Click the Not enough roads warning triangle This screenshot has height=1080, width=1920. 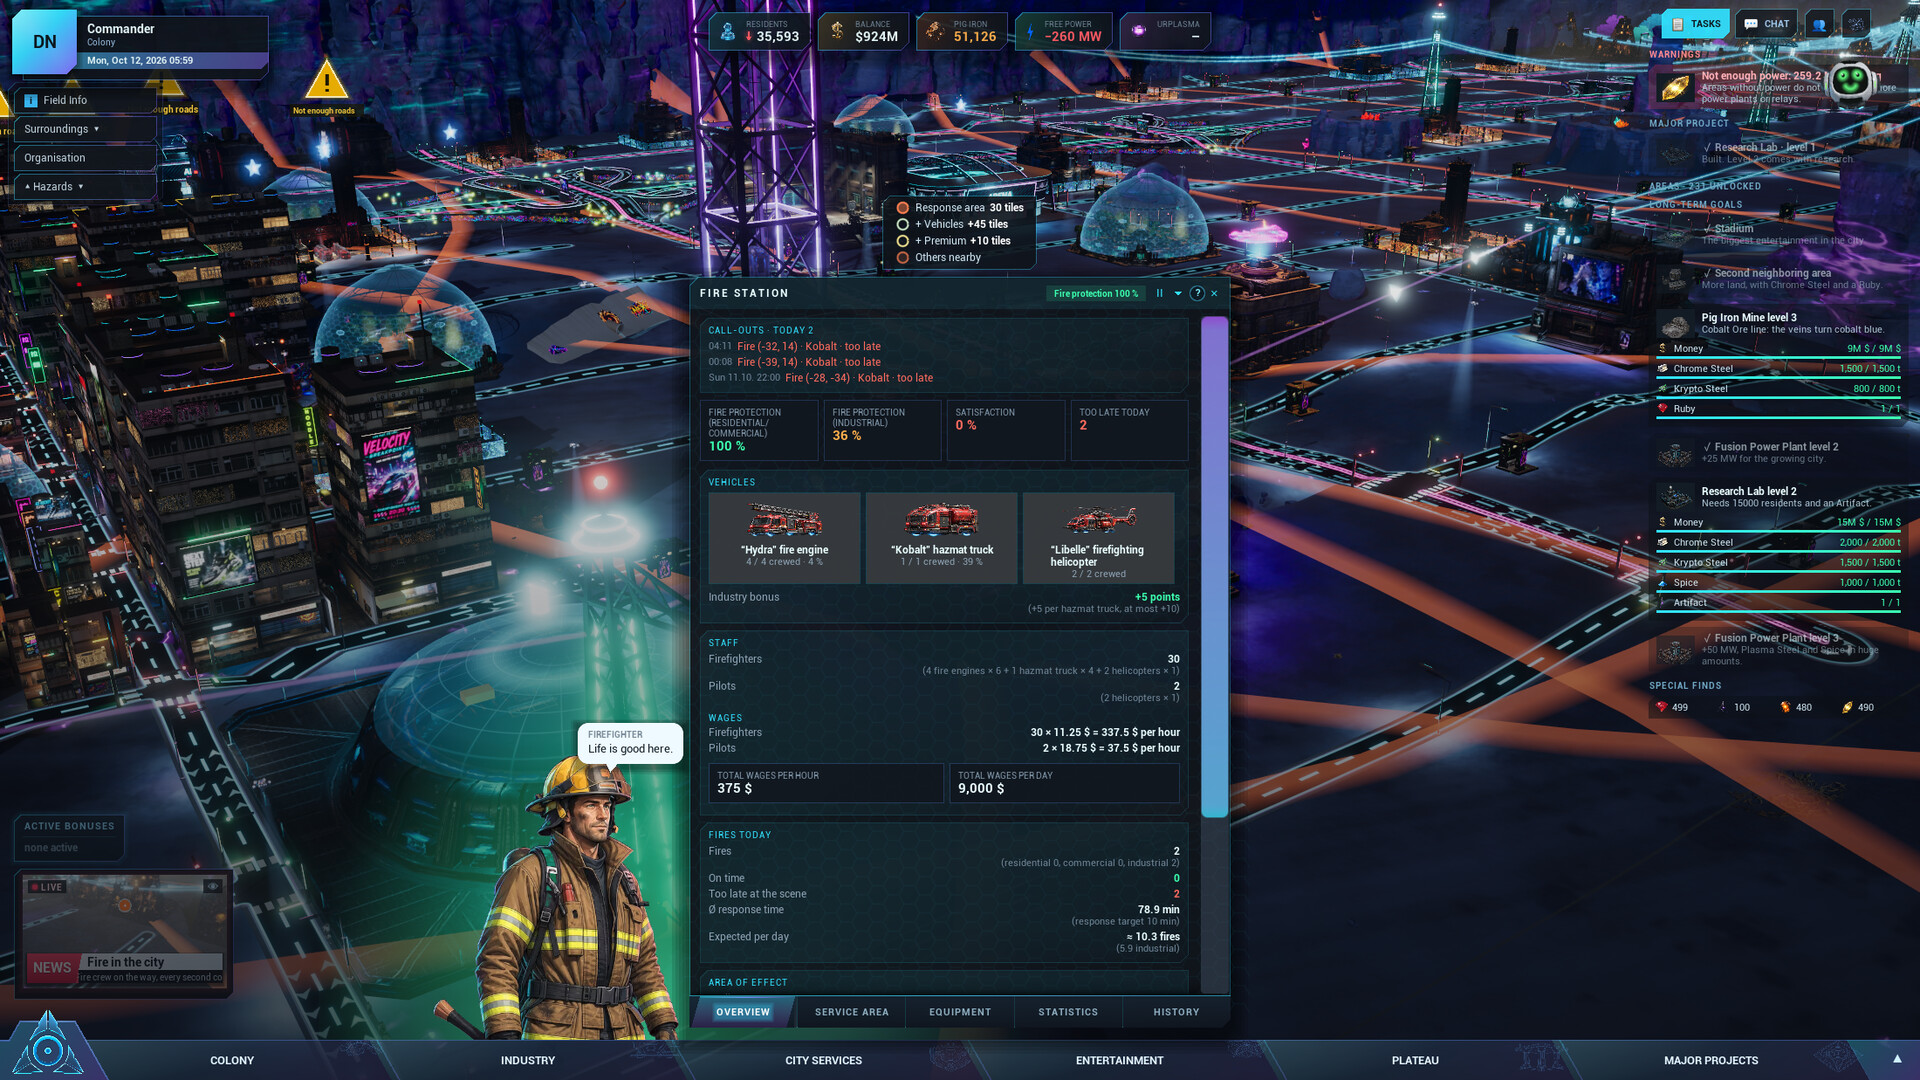tap(325, 80)
